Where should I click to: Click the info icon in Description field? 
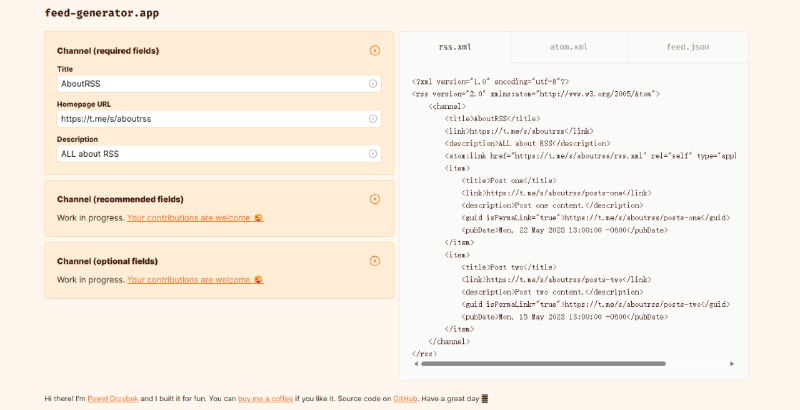point(373,154)
